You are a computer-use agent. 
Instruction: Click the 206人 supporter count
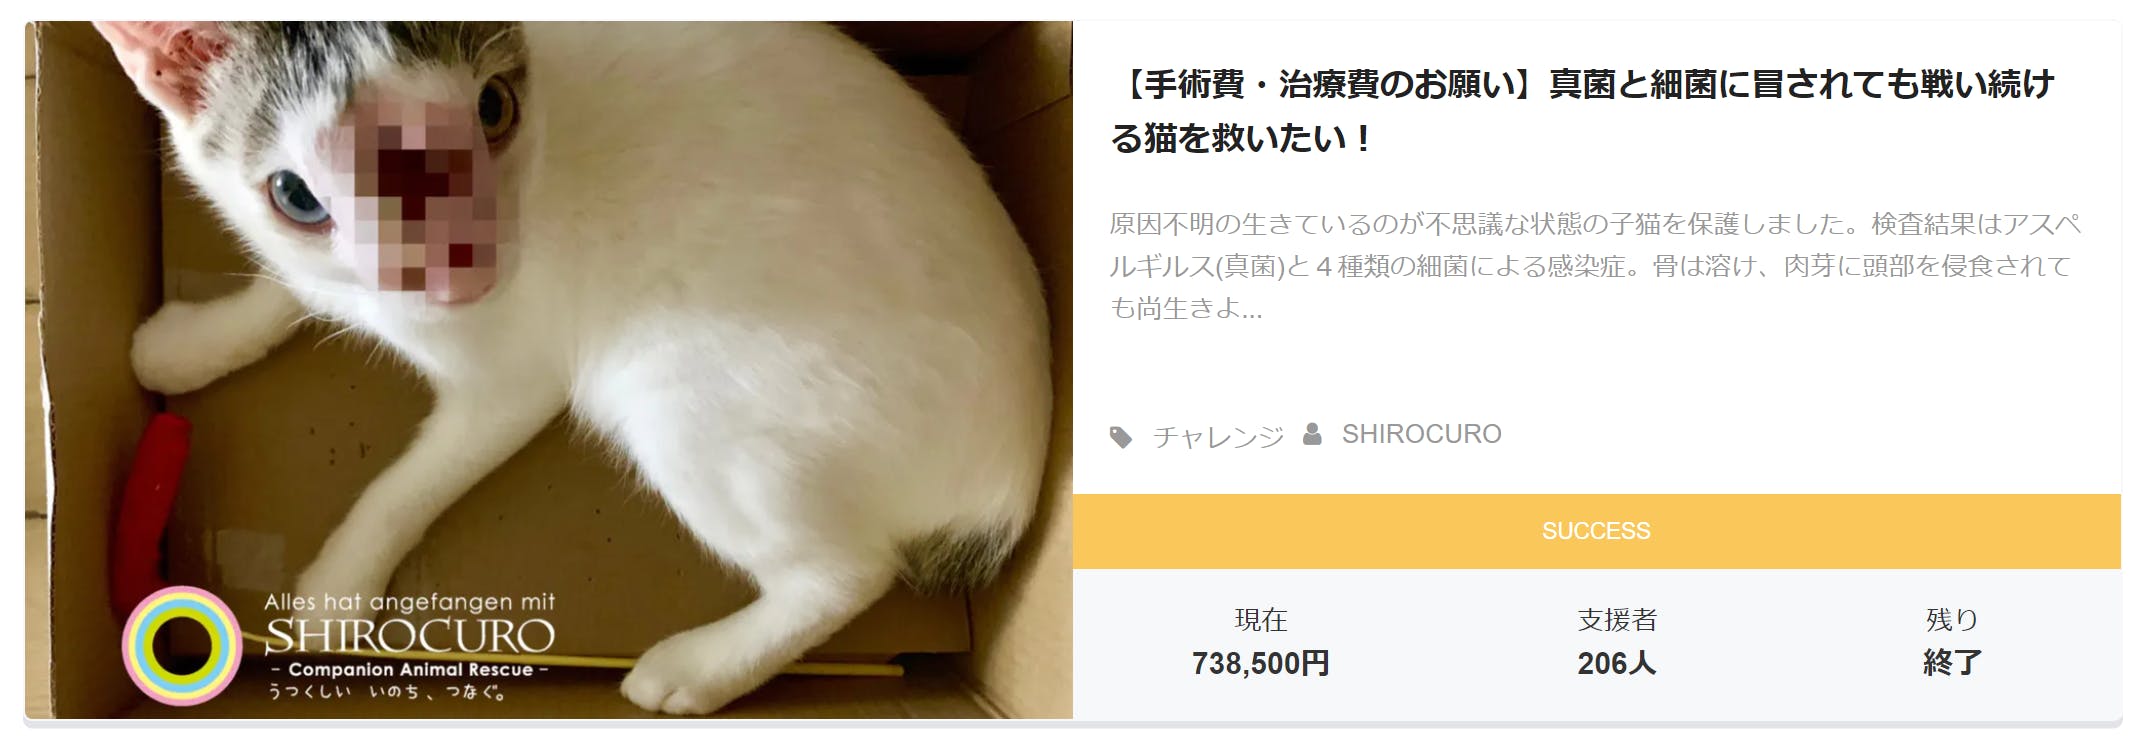click(1617, 663)
